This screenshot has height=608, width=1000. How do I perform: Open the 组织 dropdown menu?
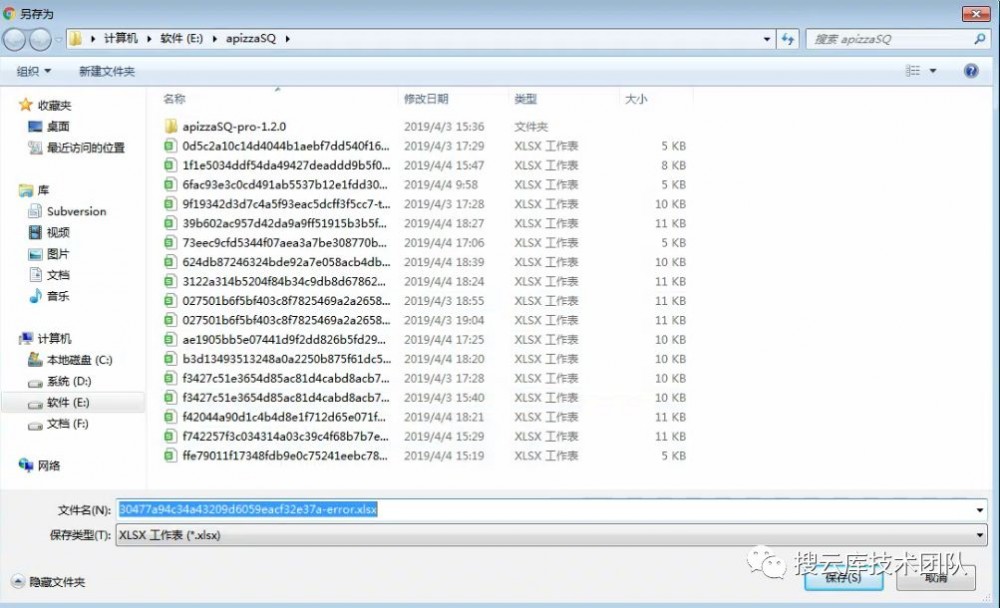[x=35, y=70]
